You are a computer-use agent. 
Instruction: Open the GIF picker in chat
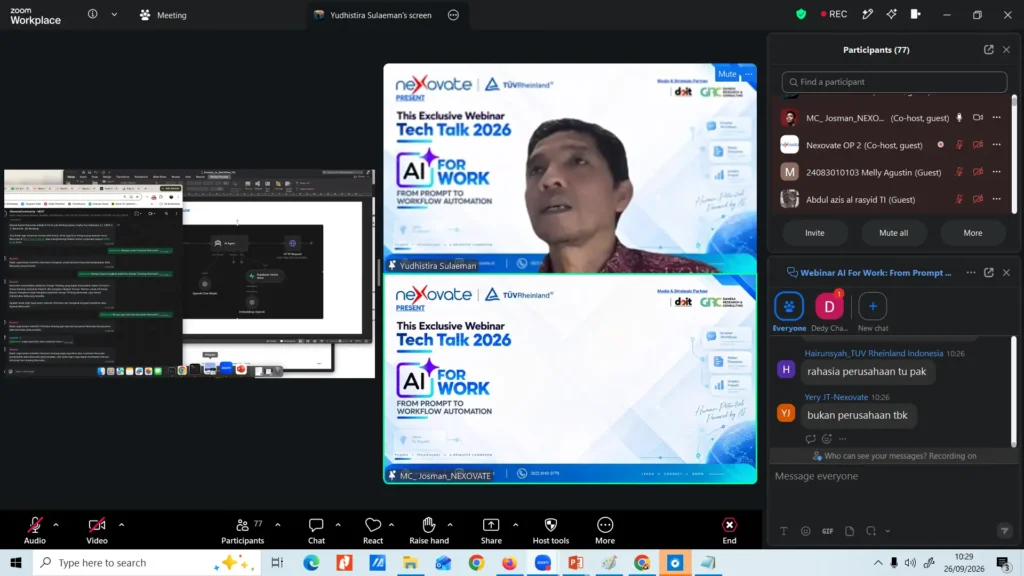tap(827, 531)
